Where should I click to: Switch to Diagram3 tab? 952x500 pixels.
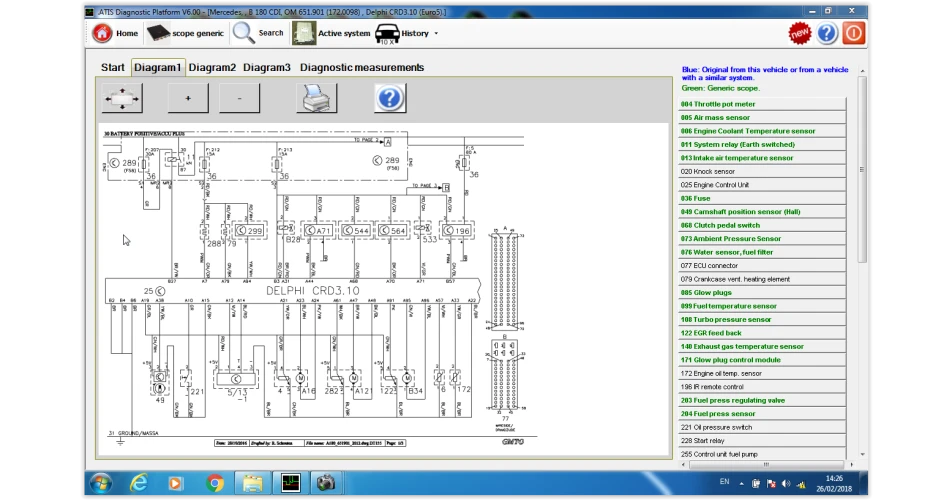267,67
